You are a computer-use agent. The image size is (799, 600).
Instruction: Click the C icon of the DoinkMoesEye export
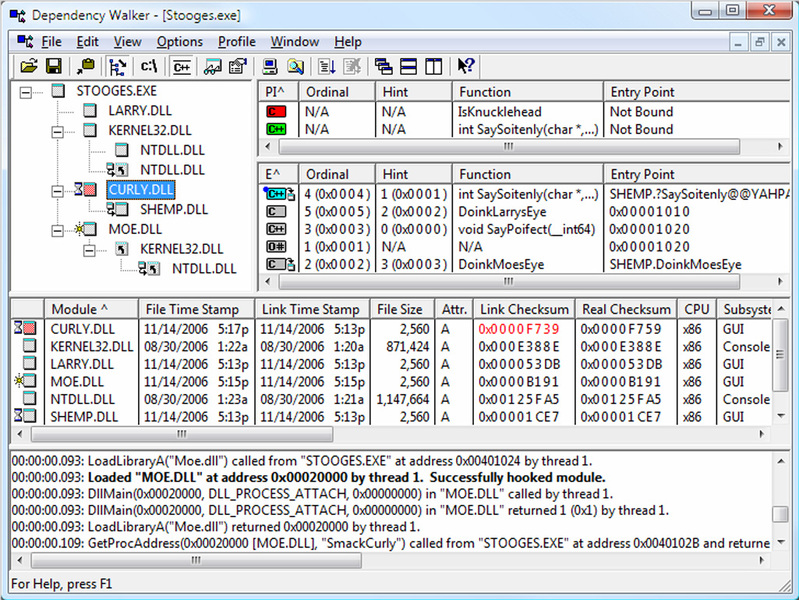[280, 264]
